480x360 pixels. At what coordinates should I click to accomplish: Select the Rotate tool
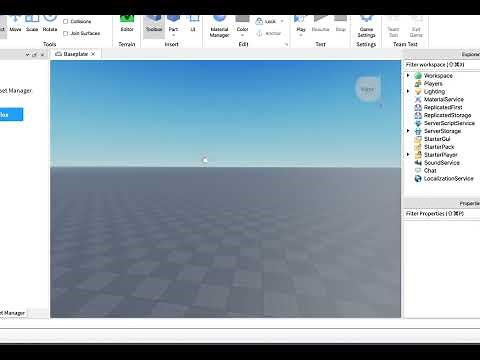[x=50, y=23]
